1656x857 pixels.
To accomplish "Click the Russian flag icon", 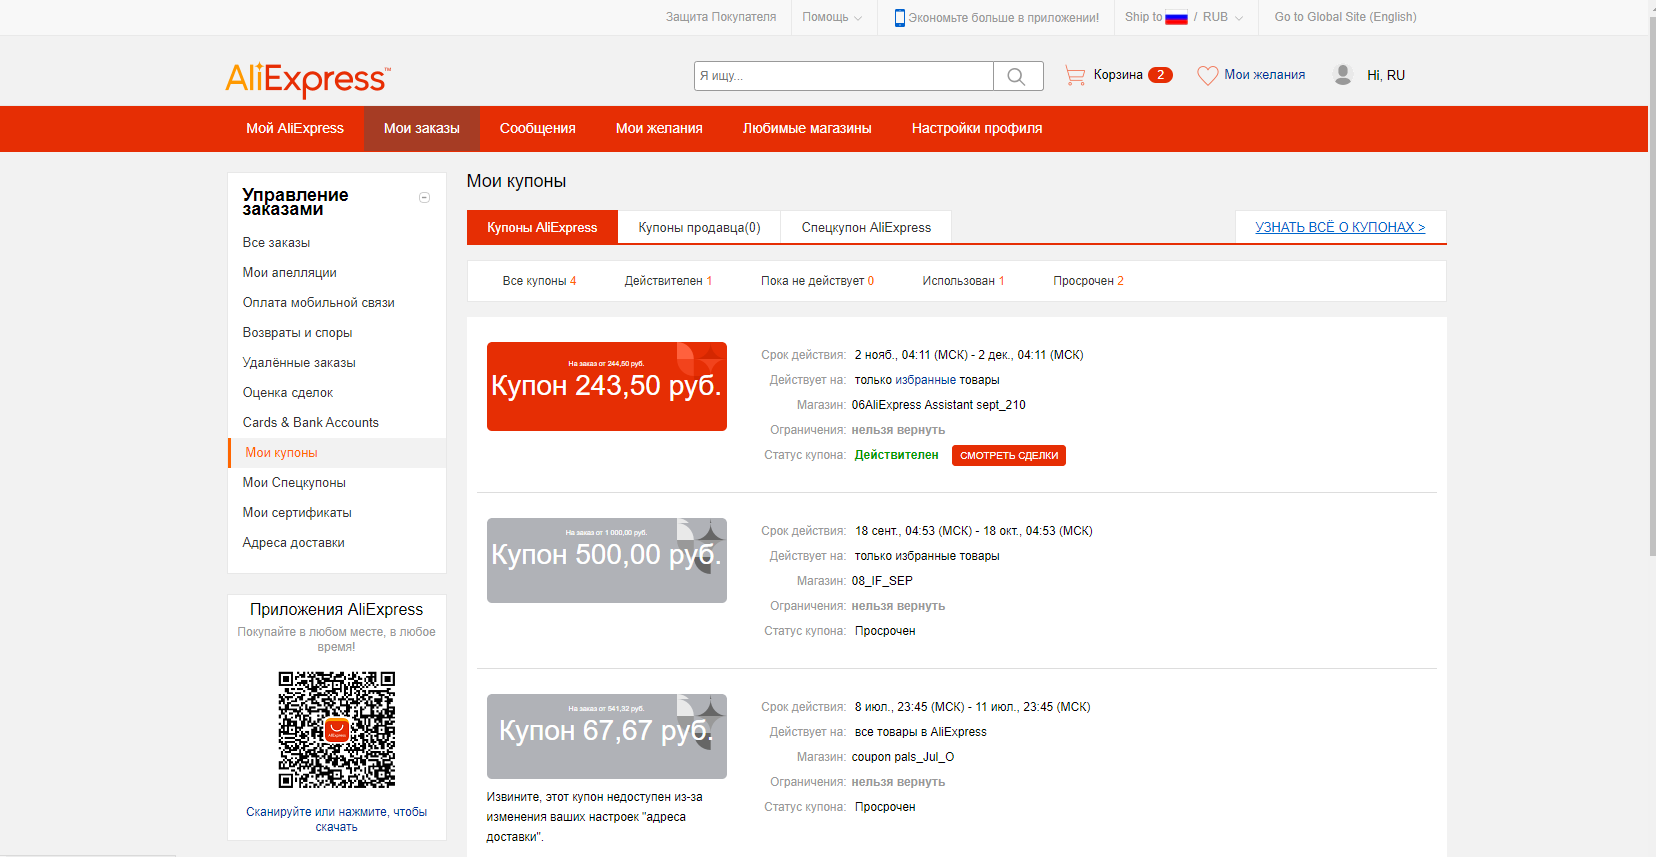I will click(1176, 17).
